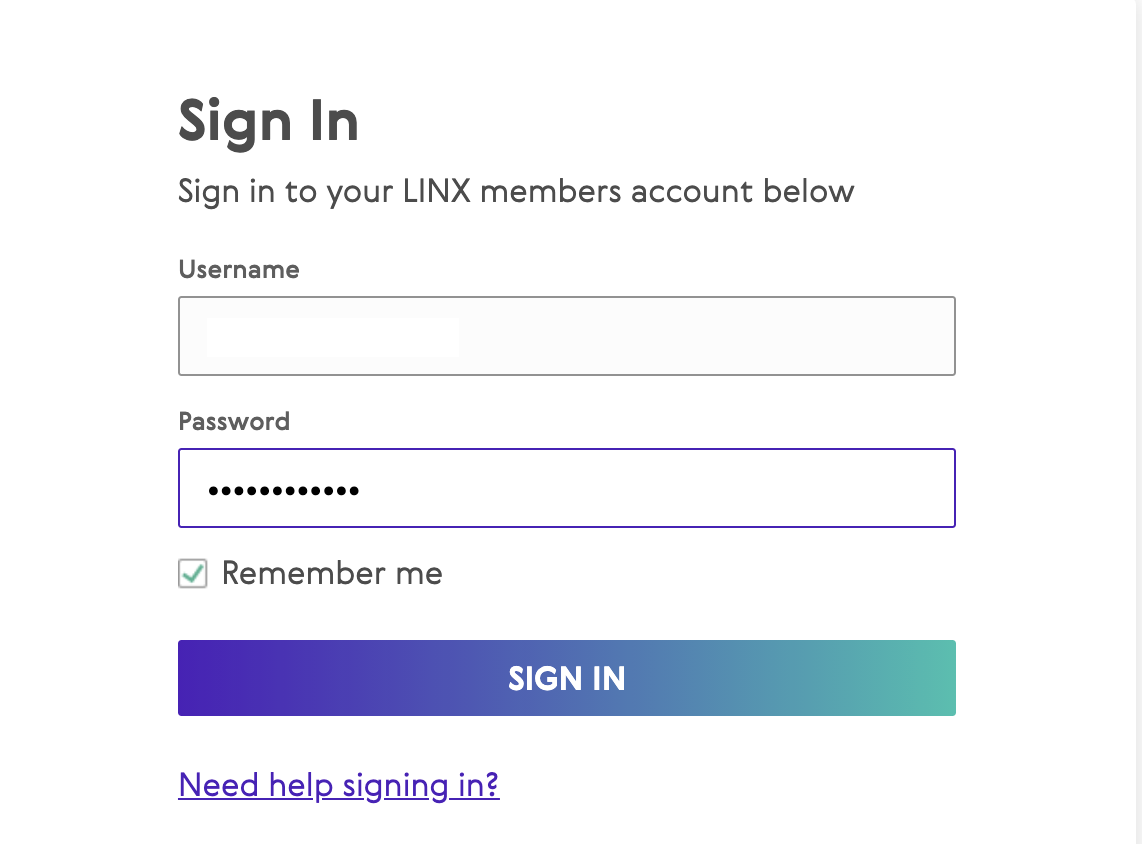Click the LINX members account subtitle
This screenshot has width=1142, height=844.
515,191
